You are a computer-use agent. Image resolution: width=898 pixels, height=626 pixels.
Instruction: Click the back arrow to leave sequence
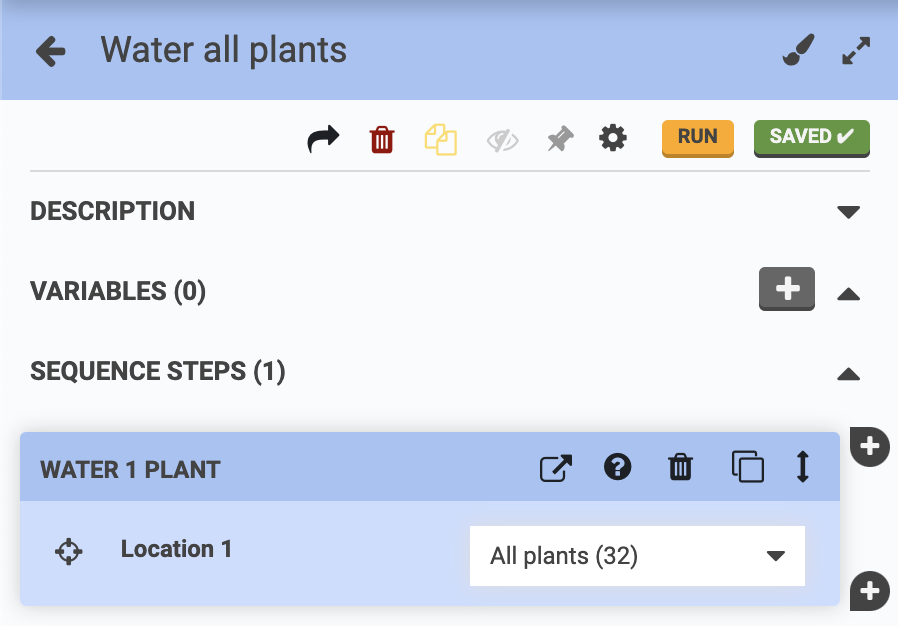[50, 51]
